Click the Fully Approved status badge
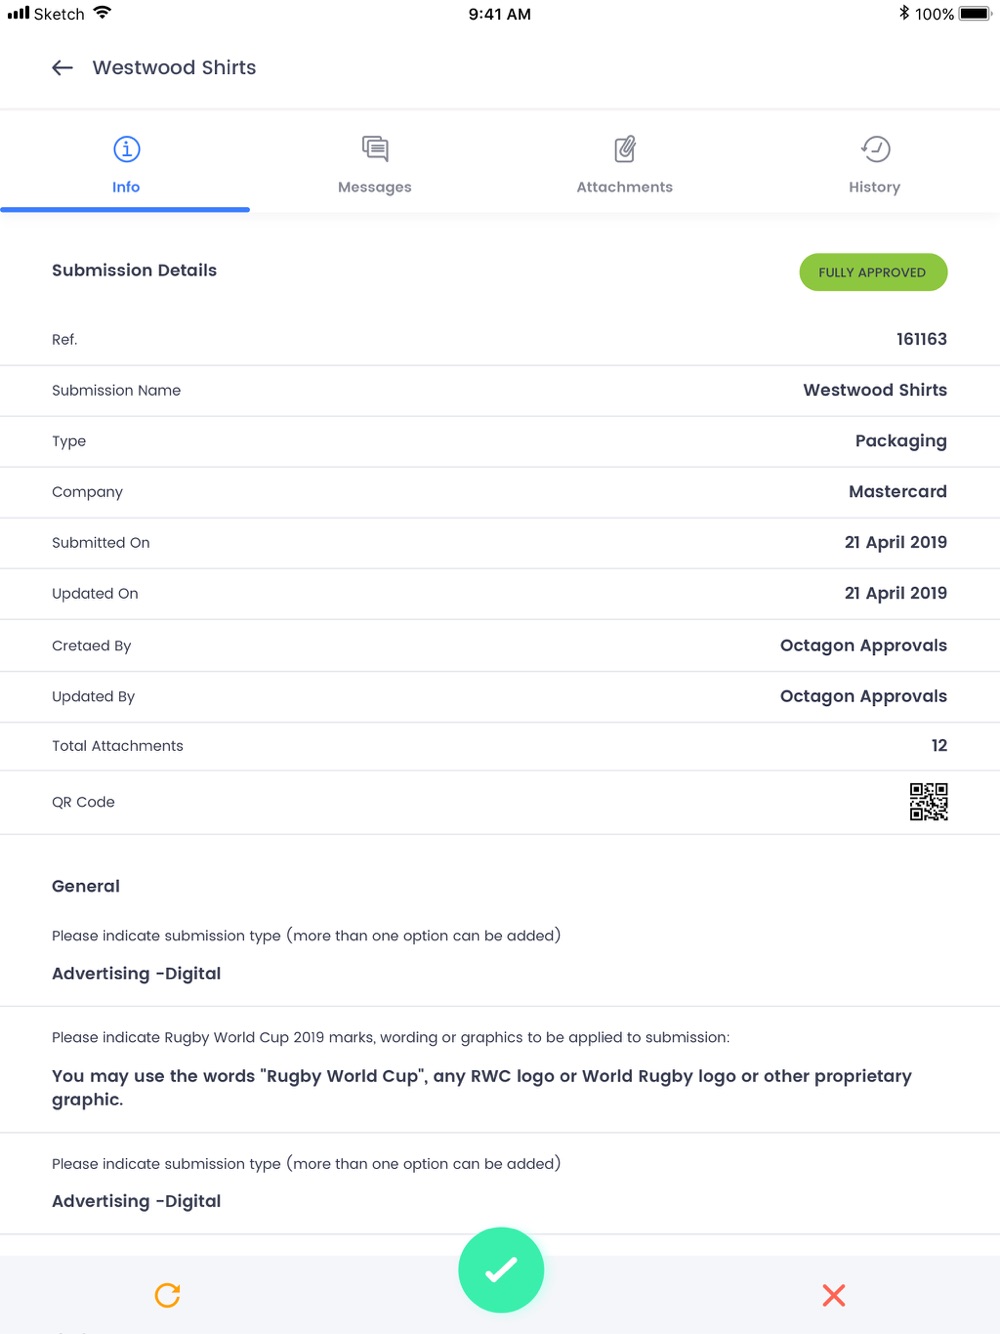The width and height of the screenshot is (1000, 1334). point(872,272)
